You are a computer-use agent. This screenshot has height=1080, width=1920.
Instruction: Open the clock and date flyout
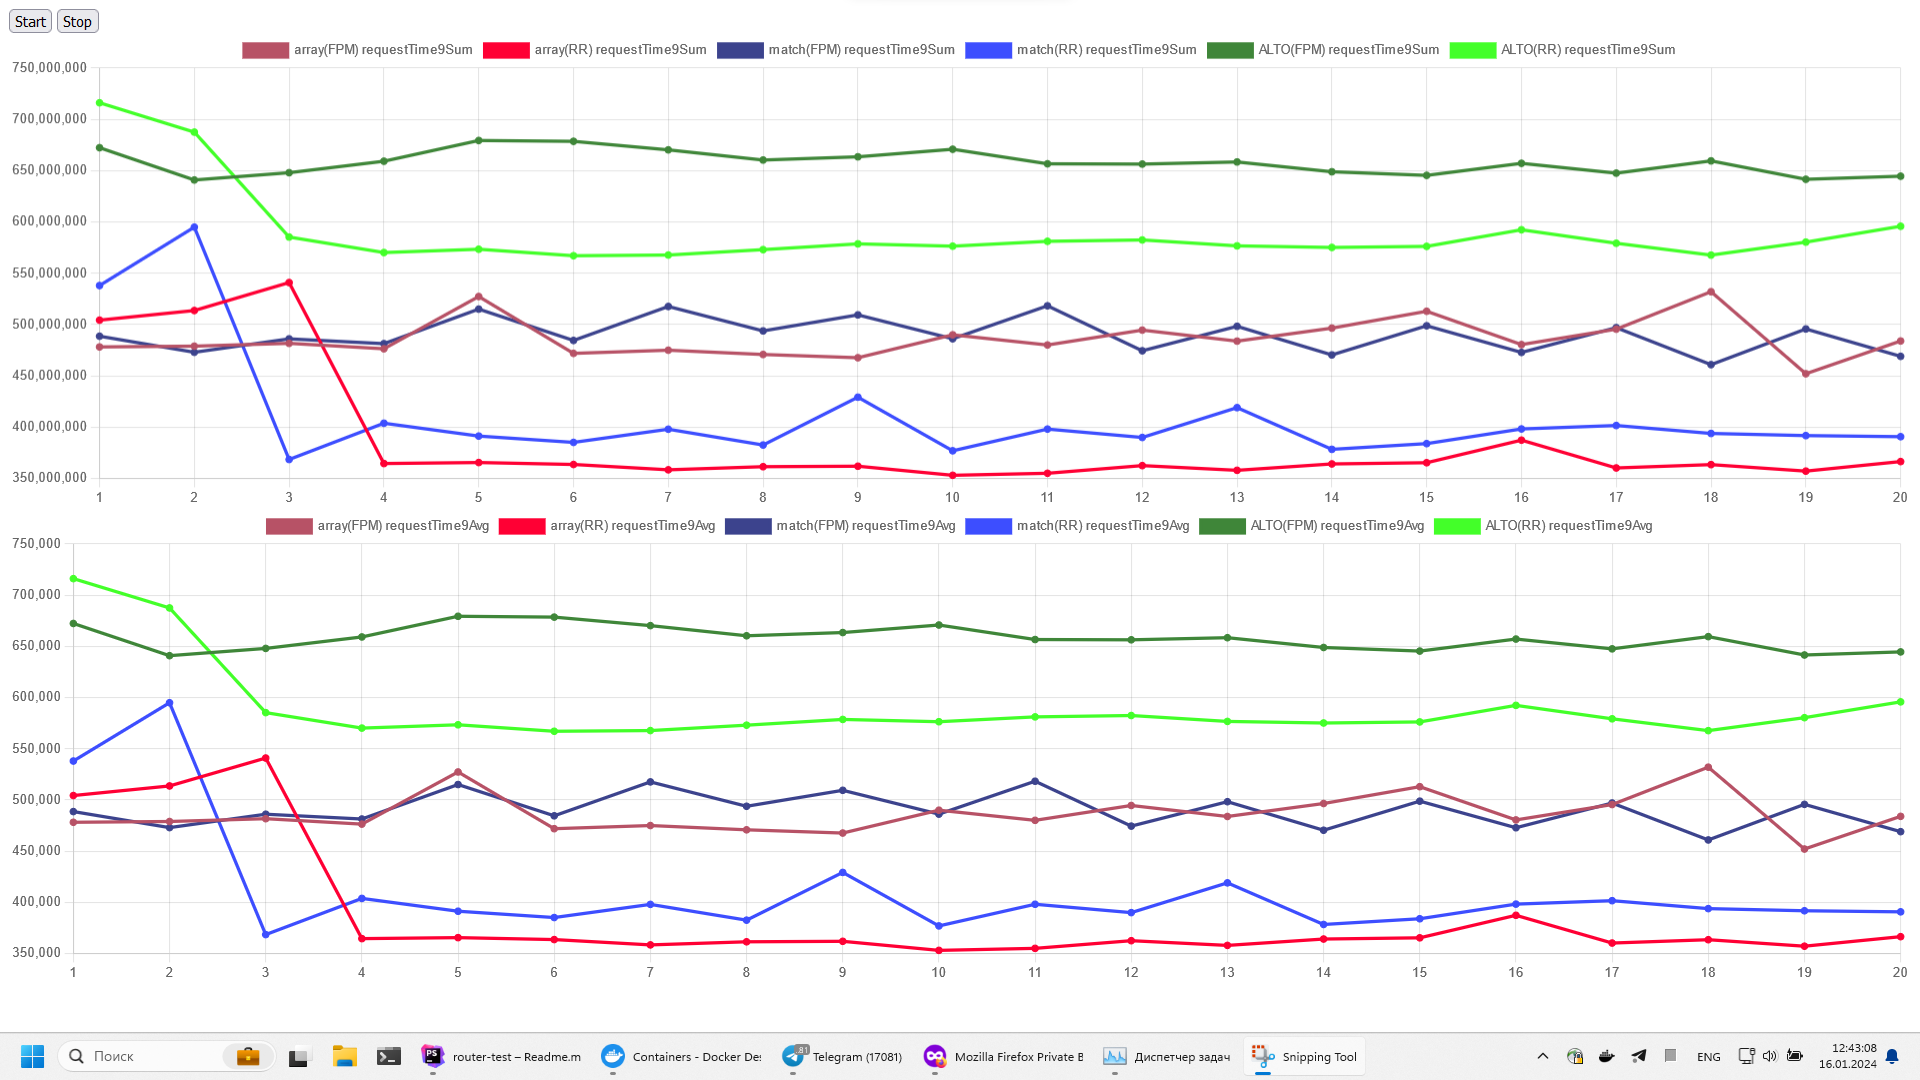click(1848, 1056)
